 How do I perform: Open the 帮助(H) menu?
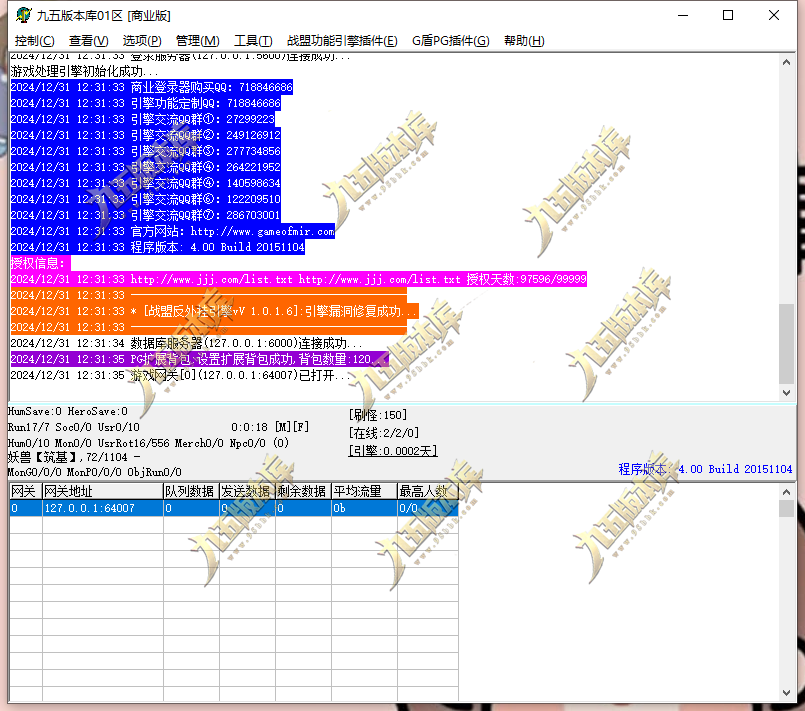524,41
